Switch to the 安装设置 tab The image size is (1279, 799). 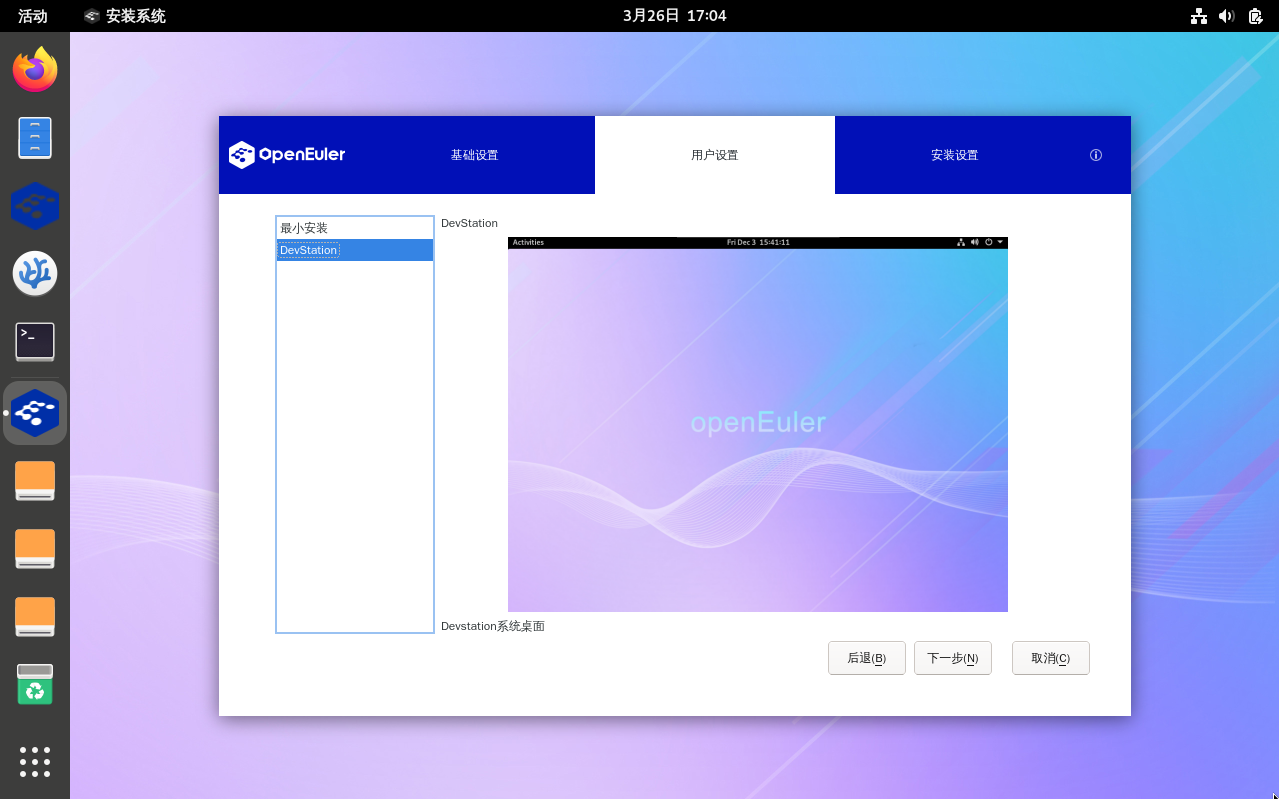(954, 155)
